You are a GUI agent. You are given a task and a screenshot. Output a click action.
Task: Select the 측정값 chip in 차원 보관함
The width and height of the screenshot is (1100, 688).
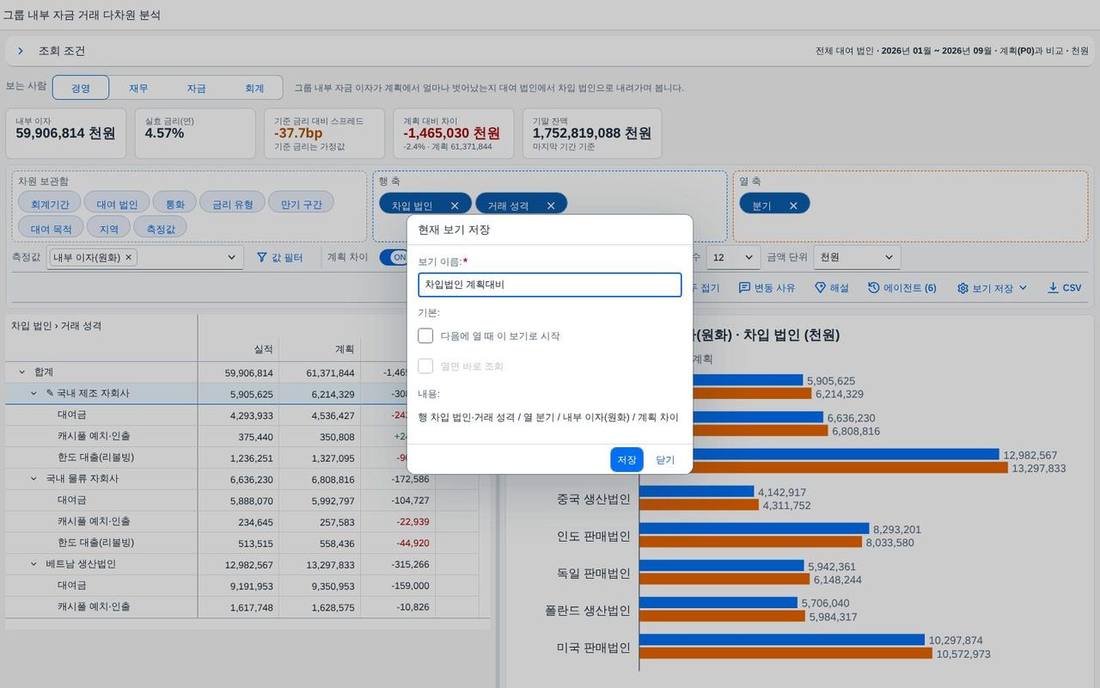click(161, 229)
